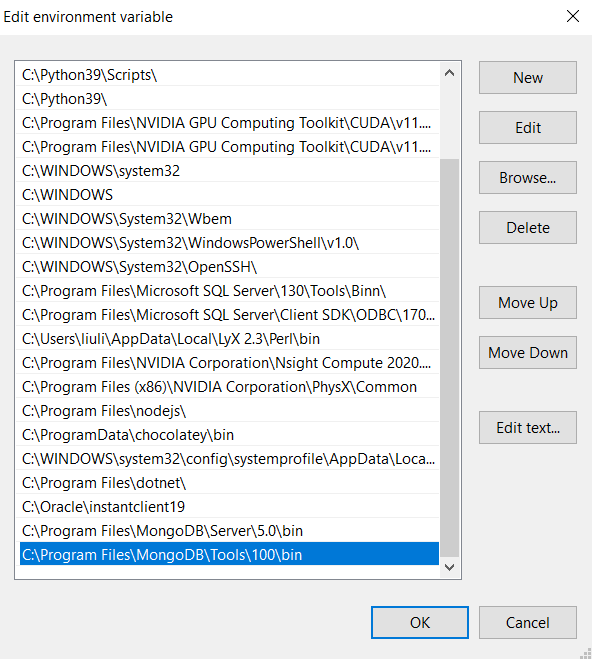Click the scrollbar up arrow
This screenshot has height=659, width=592.
pyautogui.click(x=449, y=73)
